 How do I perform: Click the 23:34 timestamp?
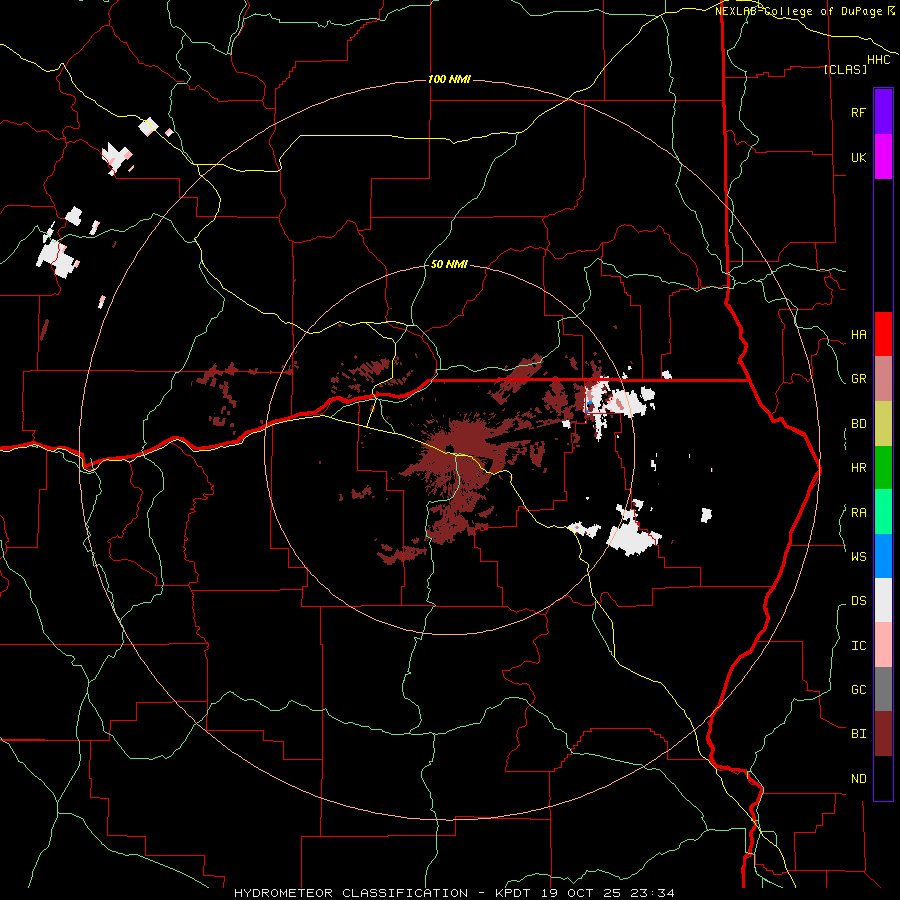click(654, 893)
